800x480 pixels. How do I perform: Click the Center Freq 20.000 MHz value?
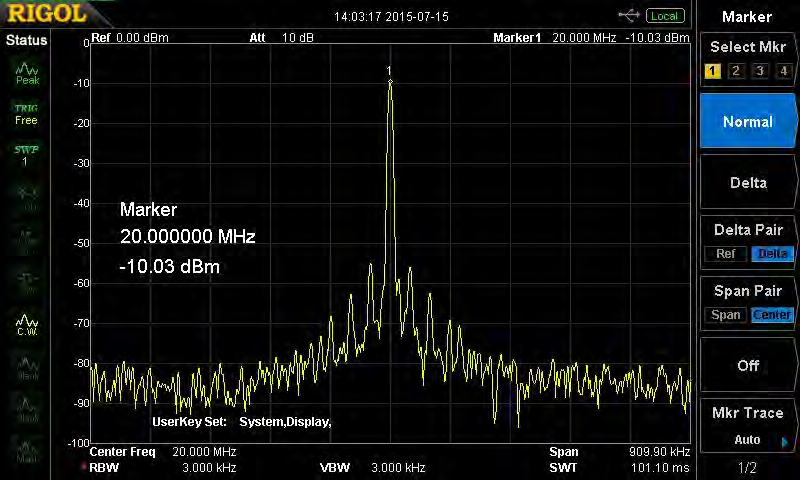[x=204, y=452]
